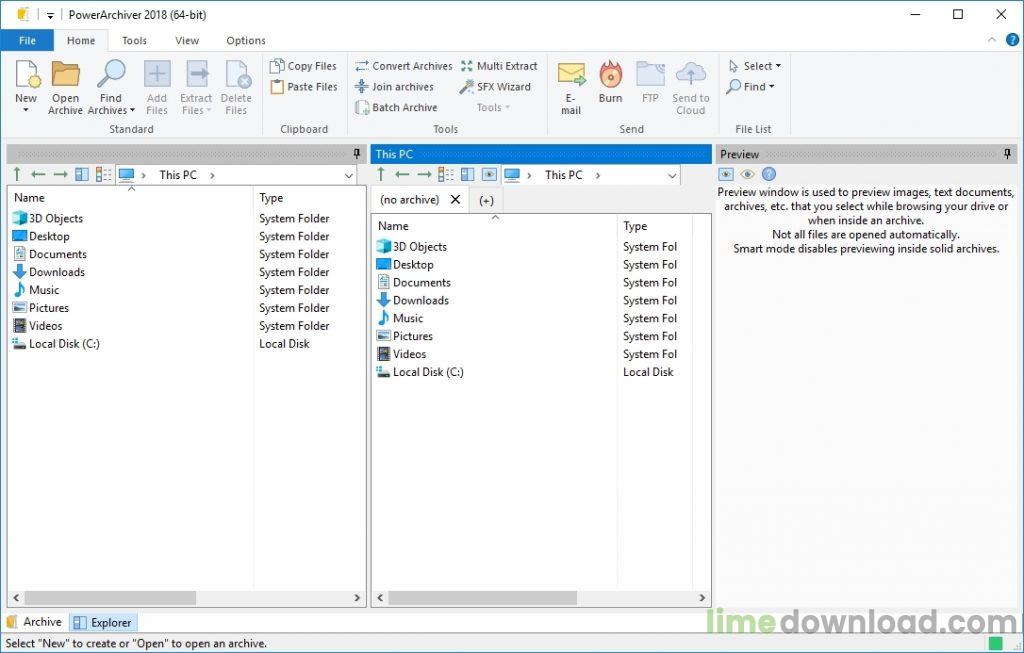
Task: Open a new archive tab with the plus tab
Action: [x=487, y=200]
